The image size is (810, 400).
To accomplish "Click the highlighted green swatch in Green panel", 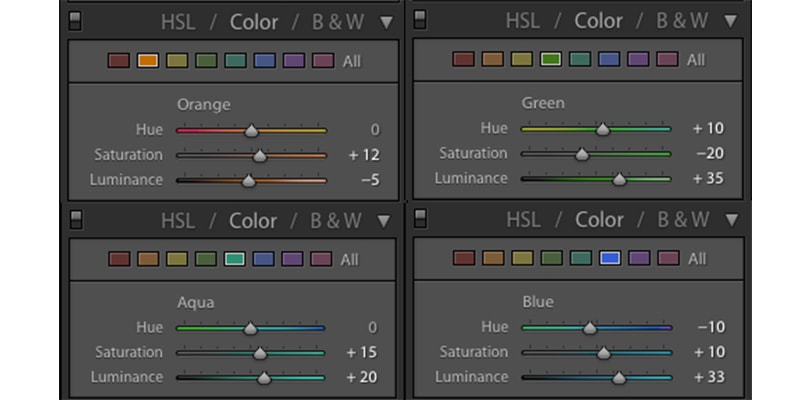I will tap(550, 60).
